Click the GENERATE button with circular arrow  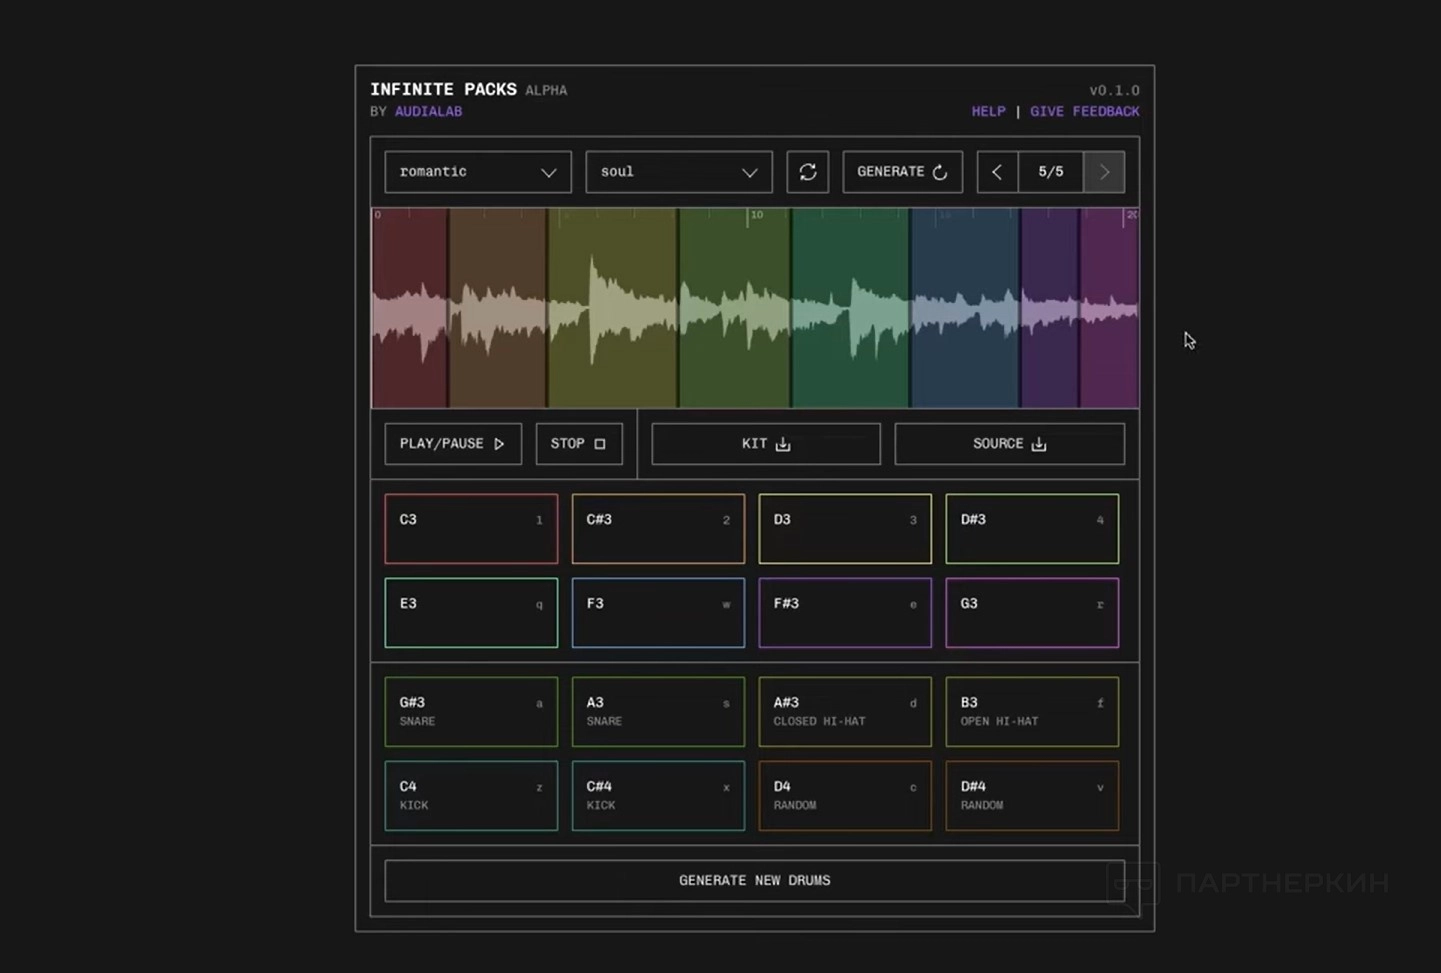point(903,172)
